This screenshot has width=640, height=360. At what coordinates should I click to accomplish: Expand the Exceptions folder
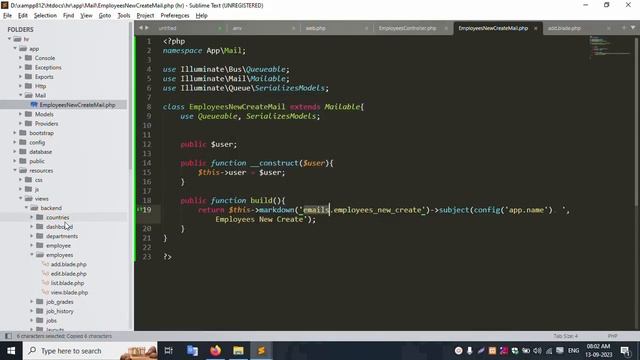click(20, 67)
